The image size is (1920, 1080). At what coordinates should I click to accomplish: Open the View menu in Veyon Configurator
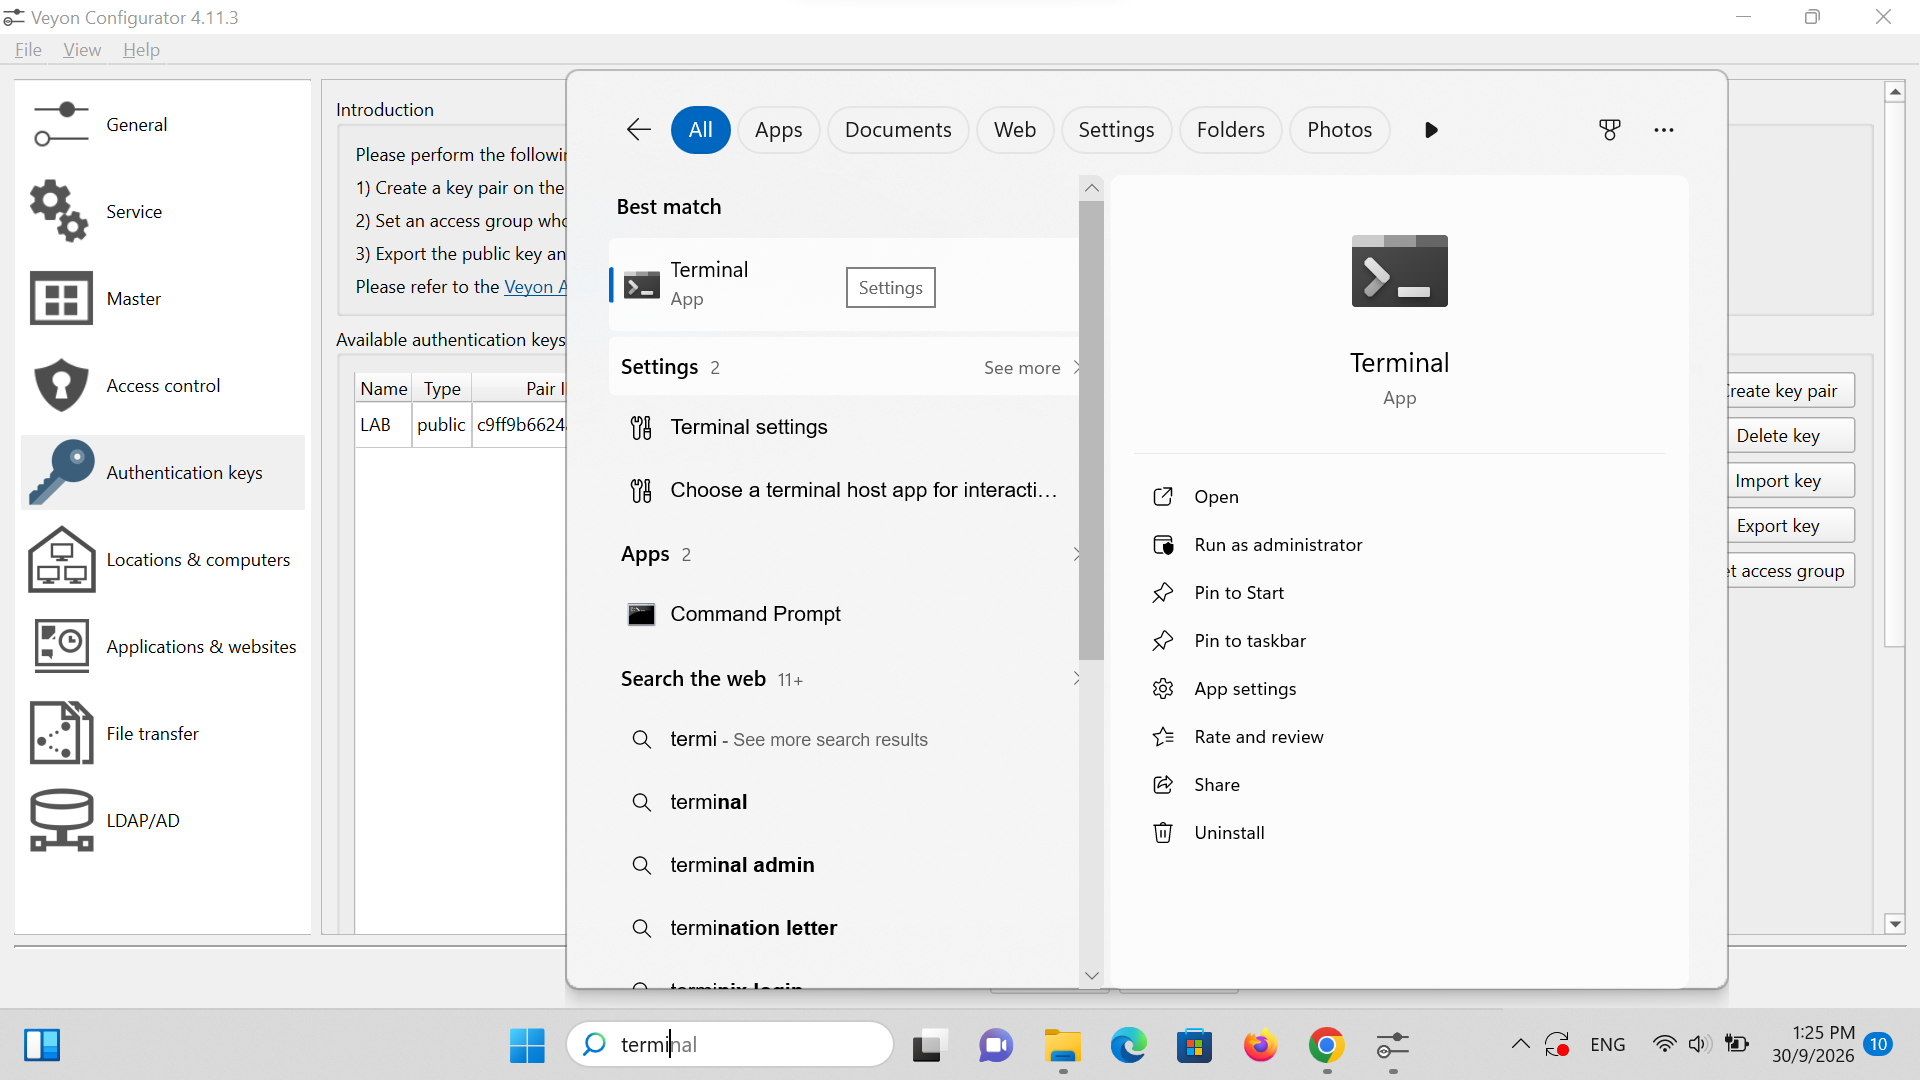click(82, 50)
